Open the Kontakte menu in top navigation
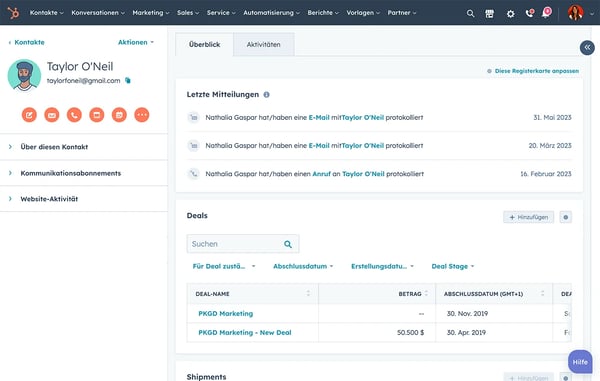 [46, 13]
